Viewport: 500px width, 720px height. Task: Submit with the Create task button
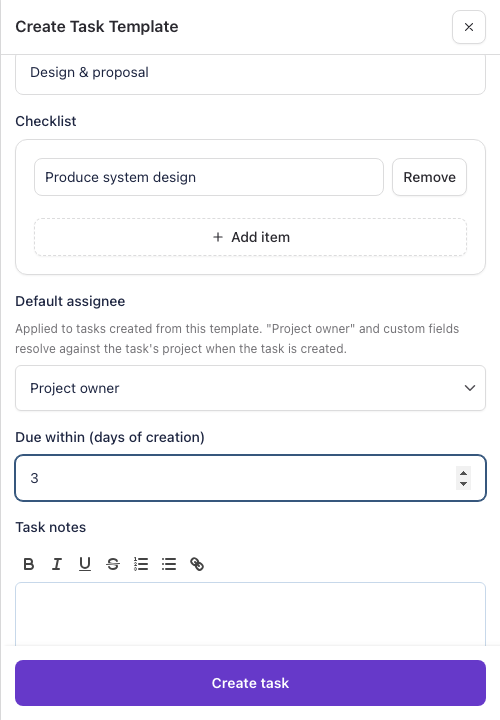click(x=250, y=683)
